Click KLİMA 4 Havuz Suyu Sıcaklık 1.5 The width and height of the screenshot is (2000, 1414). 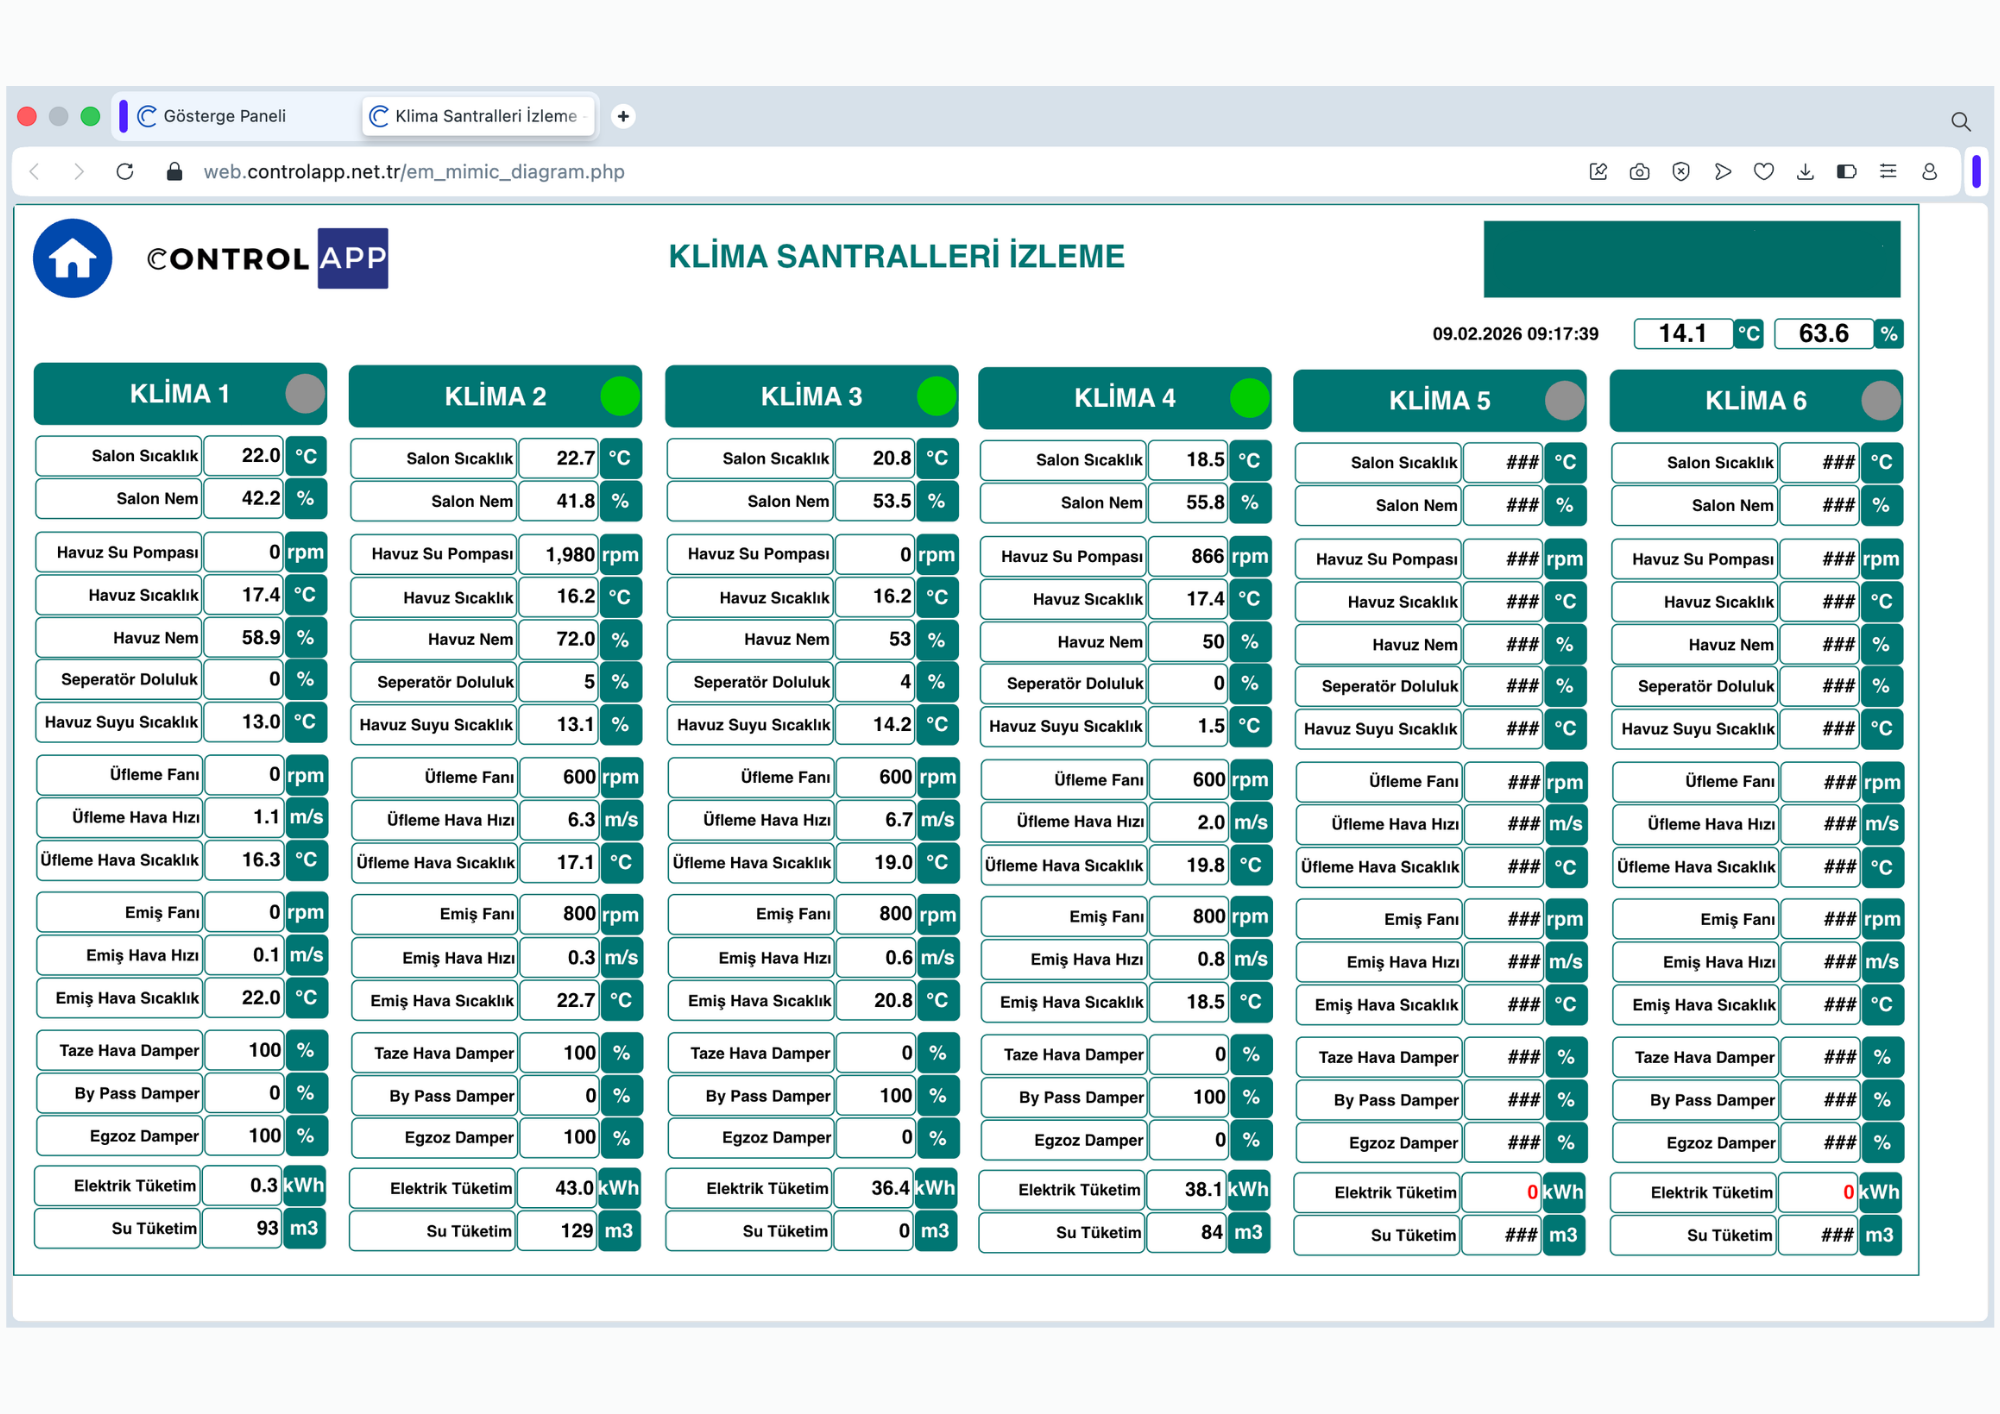[x=1188, y=726]
